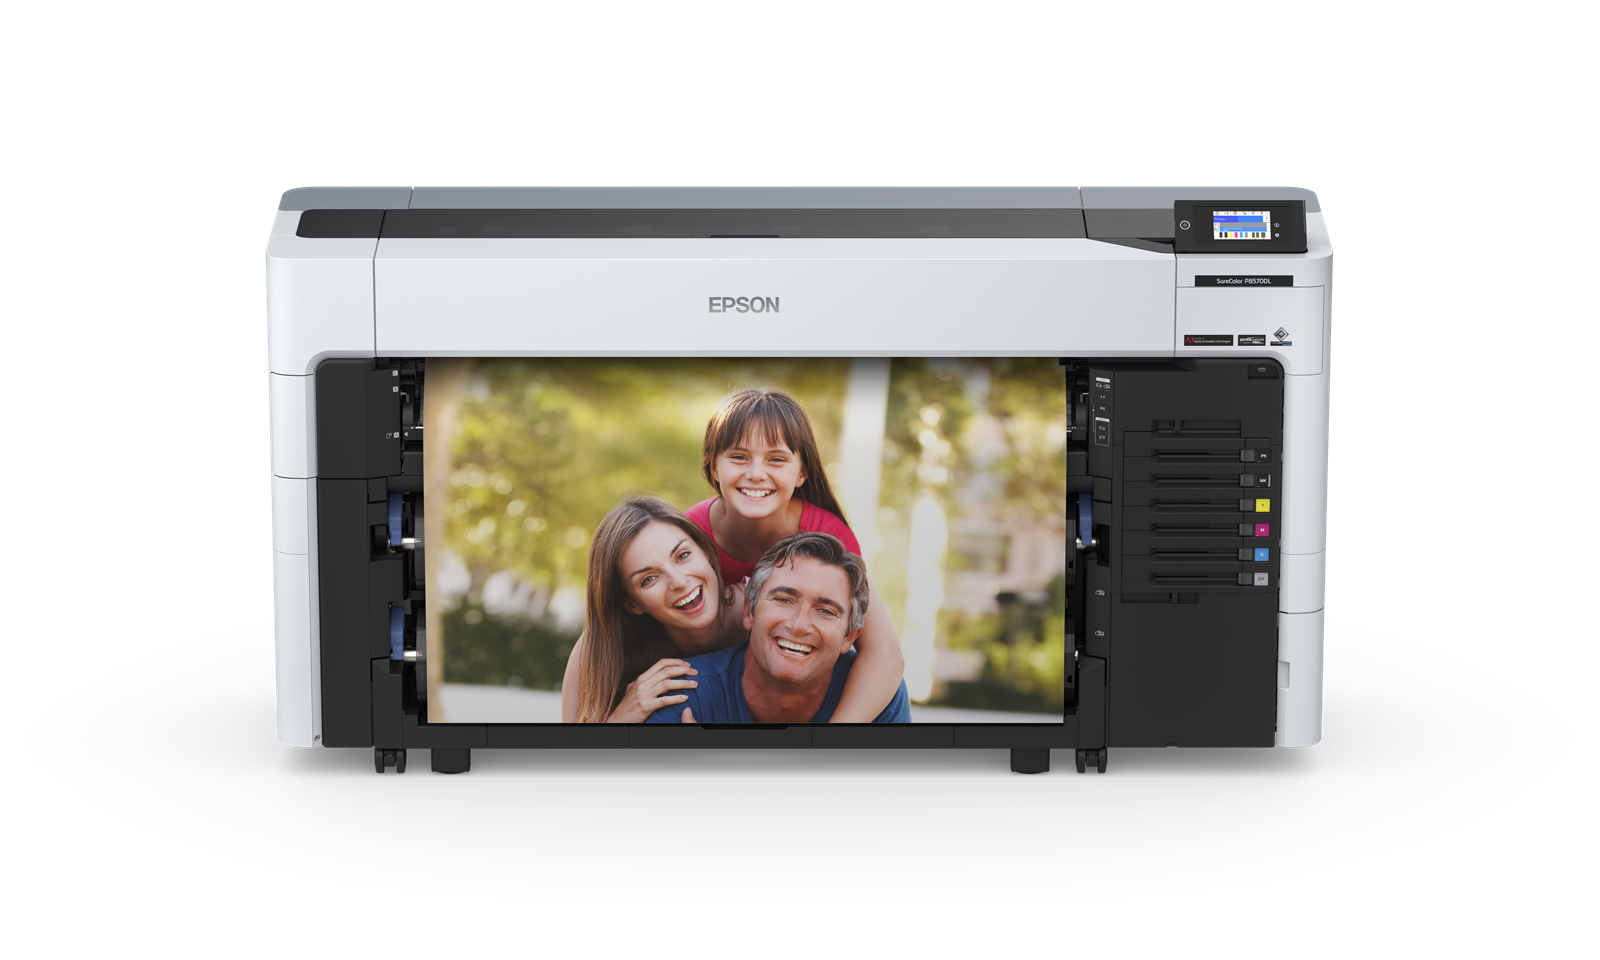Click the middle badge between Adobe and diamond
The height and width of the screenshot is (960, 1600).
(x=1251, y=340)
